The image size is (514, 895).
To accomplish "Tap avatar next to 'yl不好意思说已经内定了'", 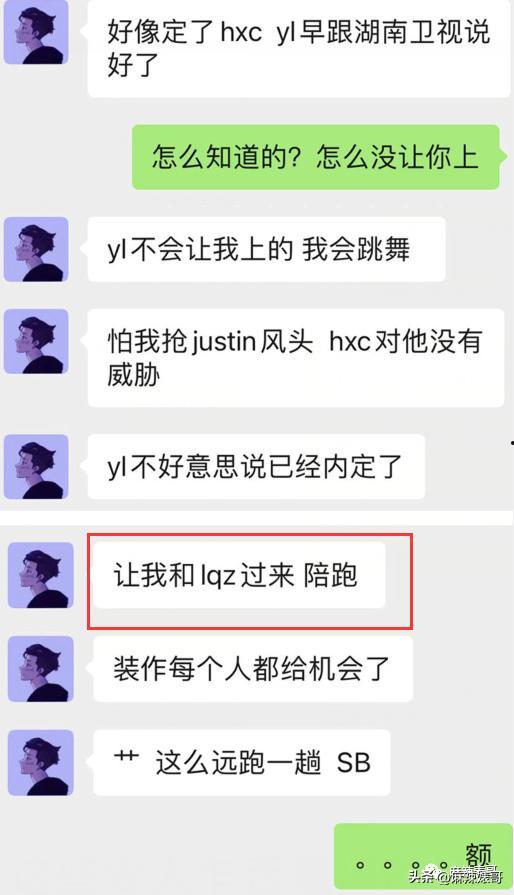I will point(36,466).
